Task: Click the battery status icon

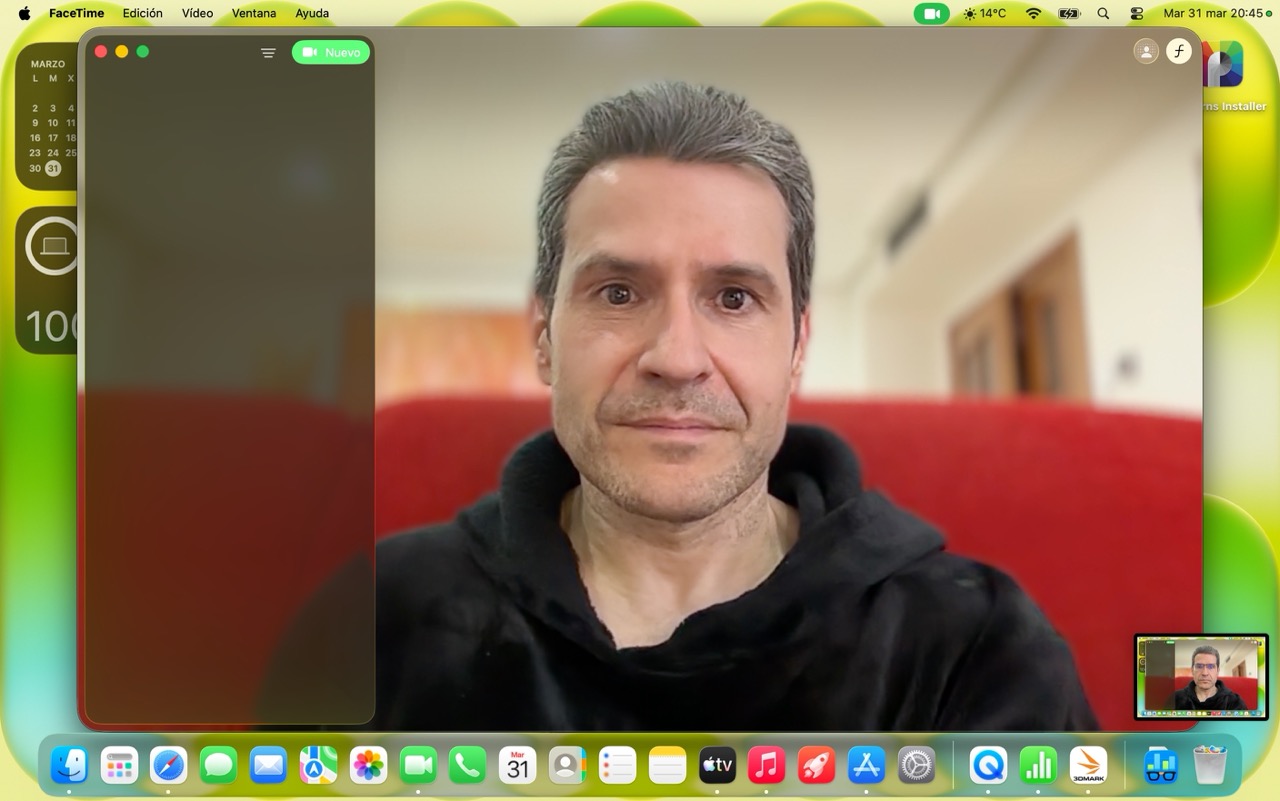Action: click(1069, 14)
